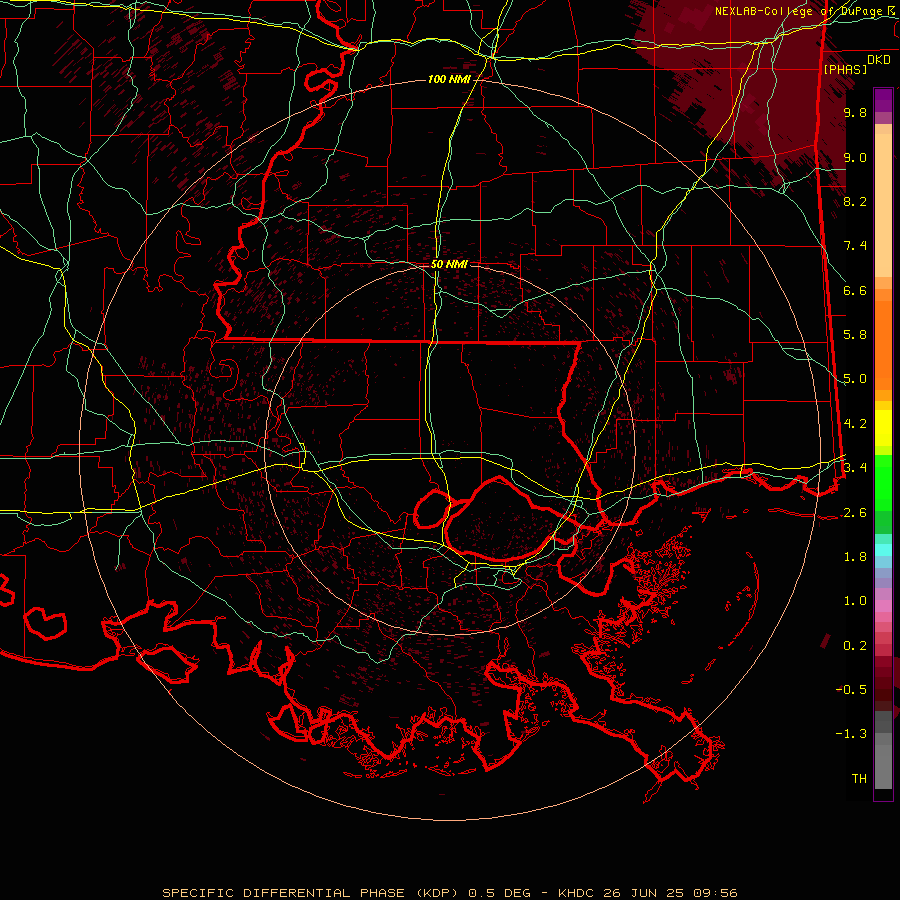This screenshot has height=900, width=900.
Task: Select the 2.6 scale value
Action: coord(855,513)
